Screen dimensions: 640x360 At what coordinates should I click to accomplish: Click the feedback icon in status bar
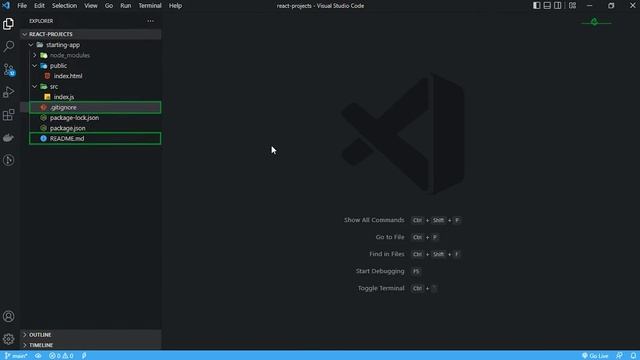[619, 356]
